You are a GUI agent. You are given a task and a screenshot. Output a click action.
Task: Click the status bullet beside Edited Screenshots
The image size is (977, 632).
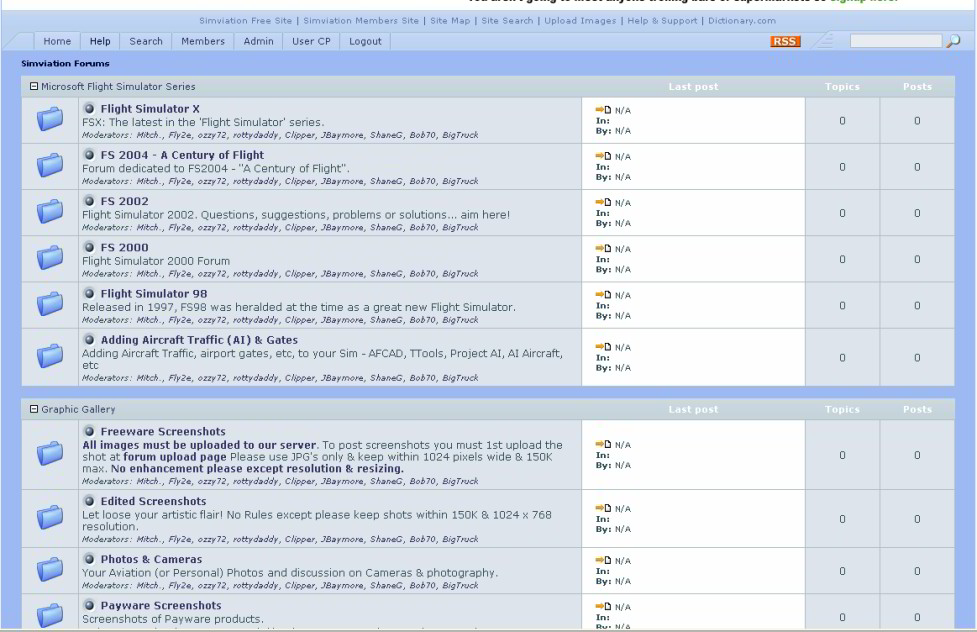tap(89, 501)
